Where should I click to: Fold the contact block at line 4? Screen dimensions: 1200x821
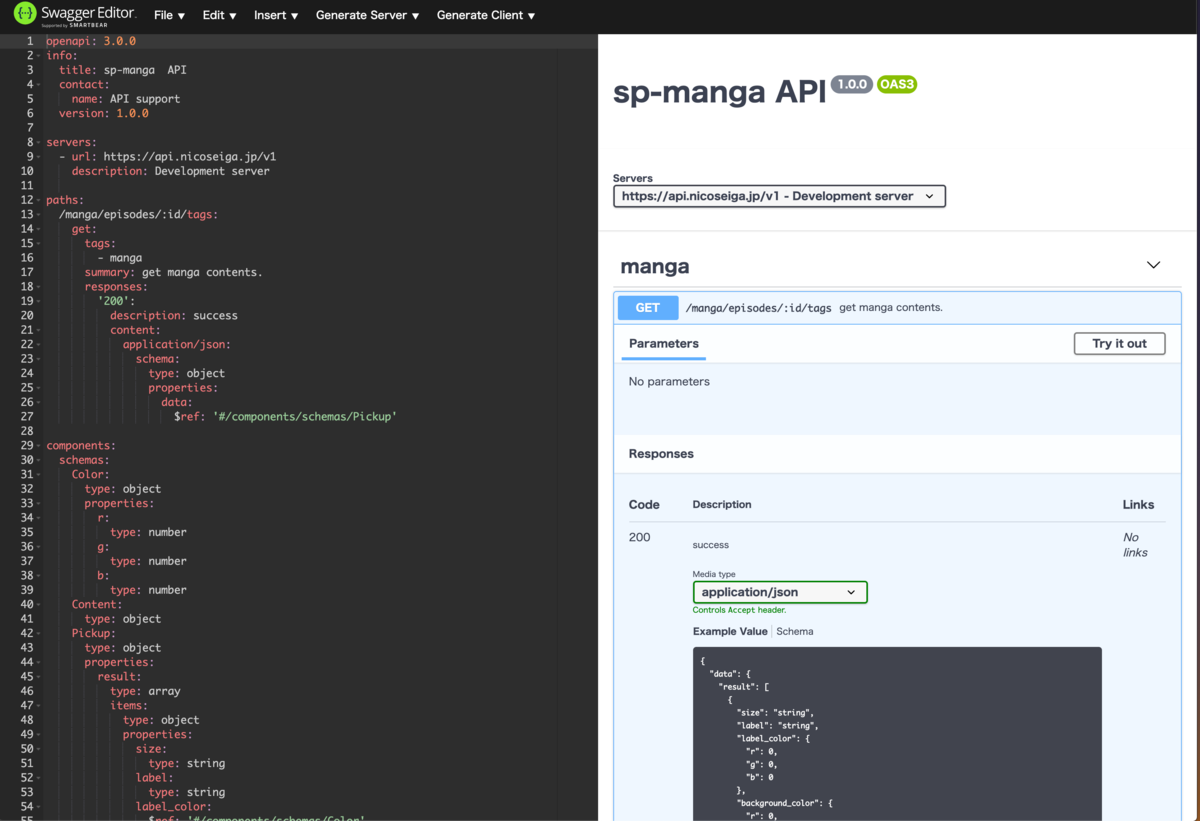point(39,85)
